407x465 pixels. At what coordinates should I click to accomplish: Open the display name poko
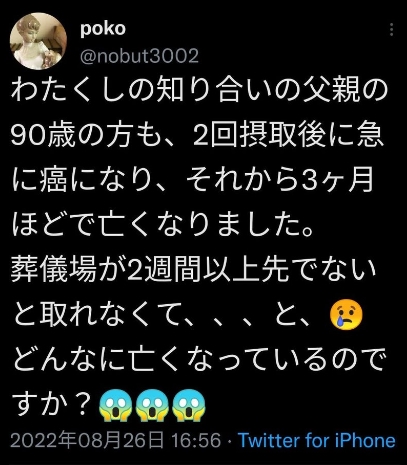point(103,29)
